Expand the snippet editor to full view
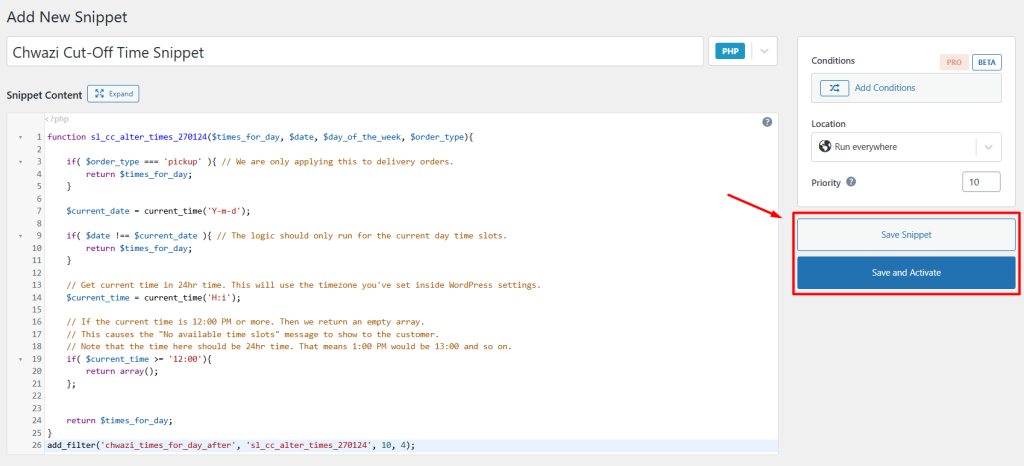1024x466 pixels. pyautogui.click(x=113, y=94)
